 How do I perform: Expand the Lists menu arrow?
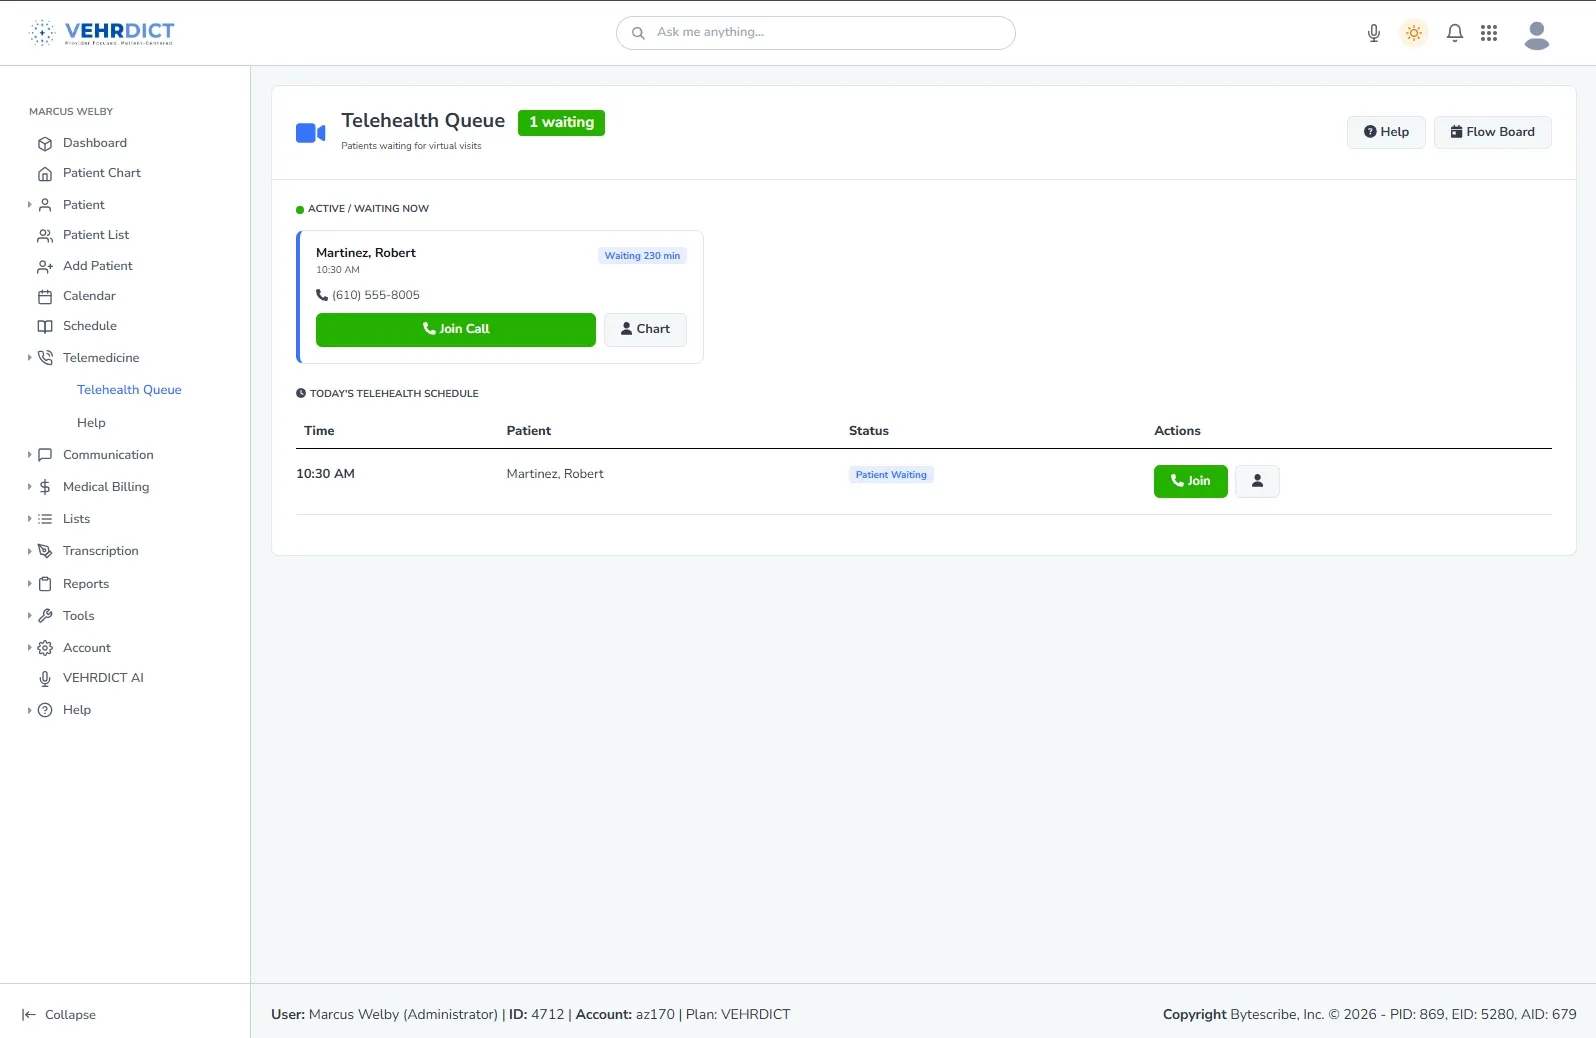29,519
